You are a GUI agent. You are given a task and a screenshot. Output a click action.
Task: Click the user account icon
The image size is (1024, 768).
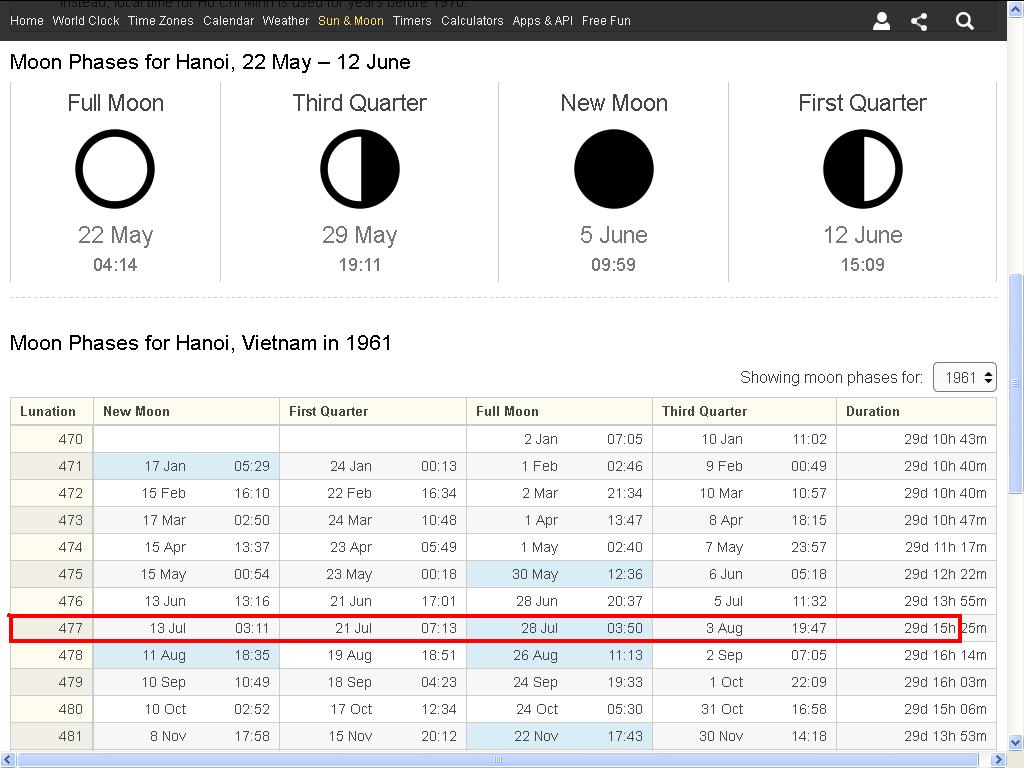[881, 21]
